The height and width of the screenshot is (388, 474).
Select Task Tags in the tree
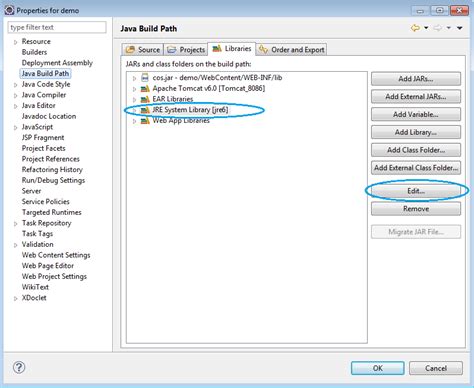(x=37, y=234)
